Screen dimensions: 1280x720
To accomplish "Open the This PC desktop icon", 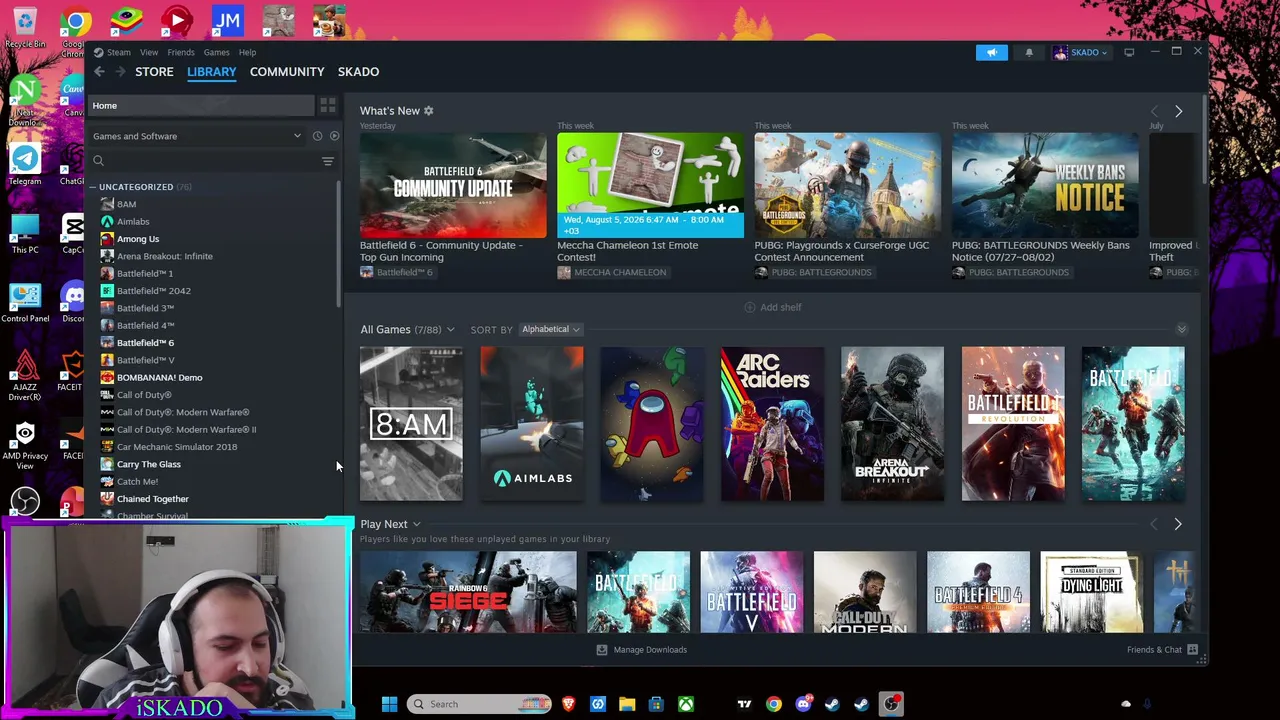I will [25, 234].
